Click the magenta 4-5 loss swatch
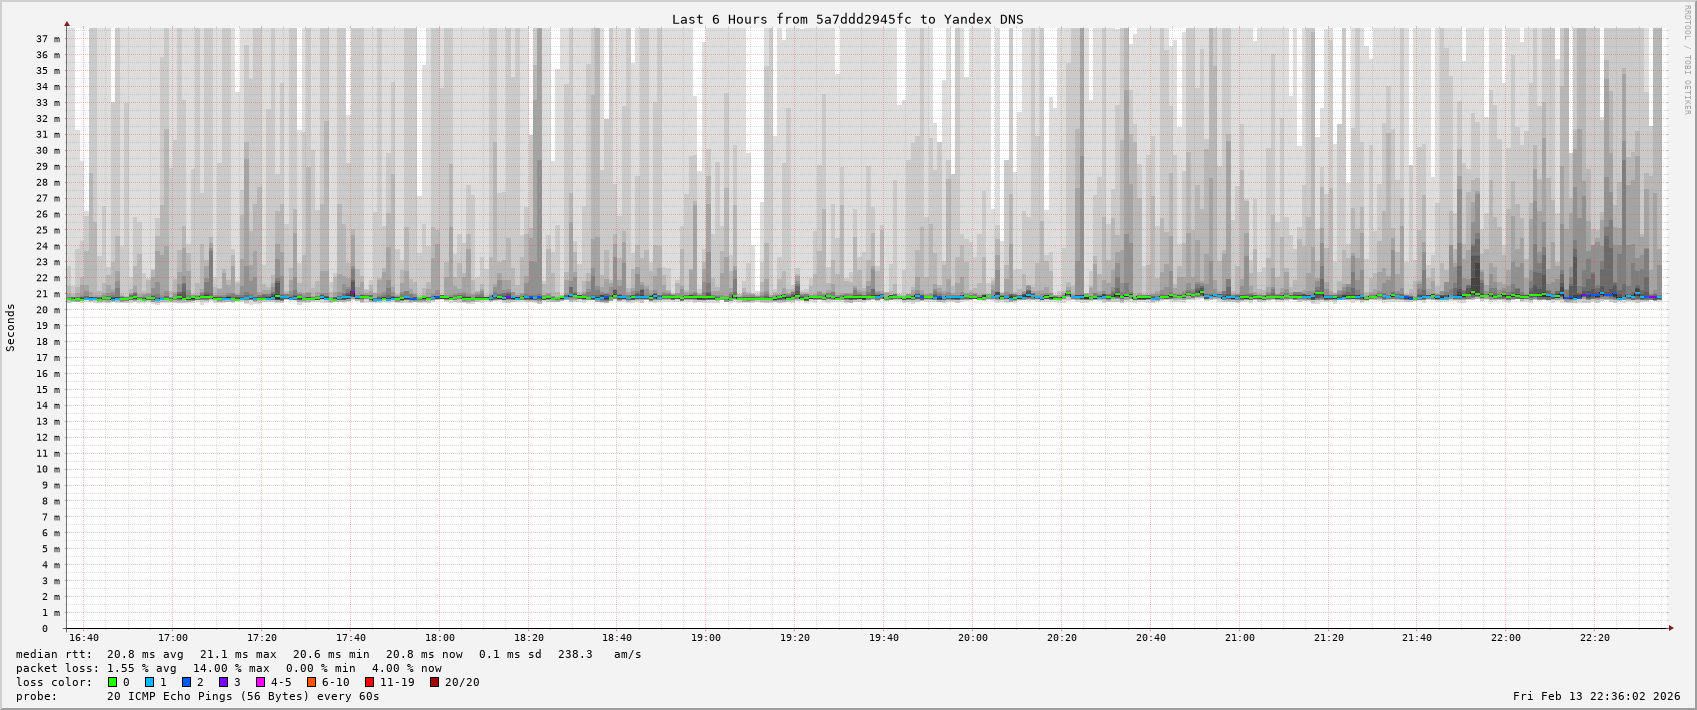 (261, 682)
